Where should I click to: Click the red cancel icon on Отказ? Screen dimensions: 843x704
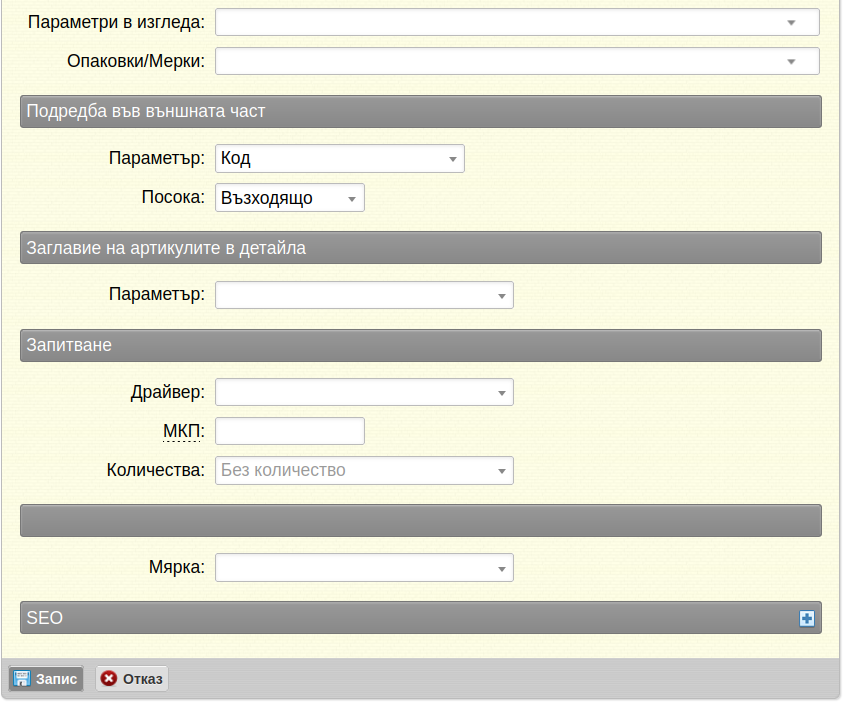tap(109, 678)
